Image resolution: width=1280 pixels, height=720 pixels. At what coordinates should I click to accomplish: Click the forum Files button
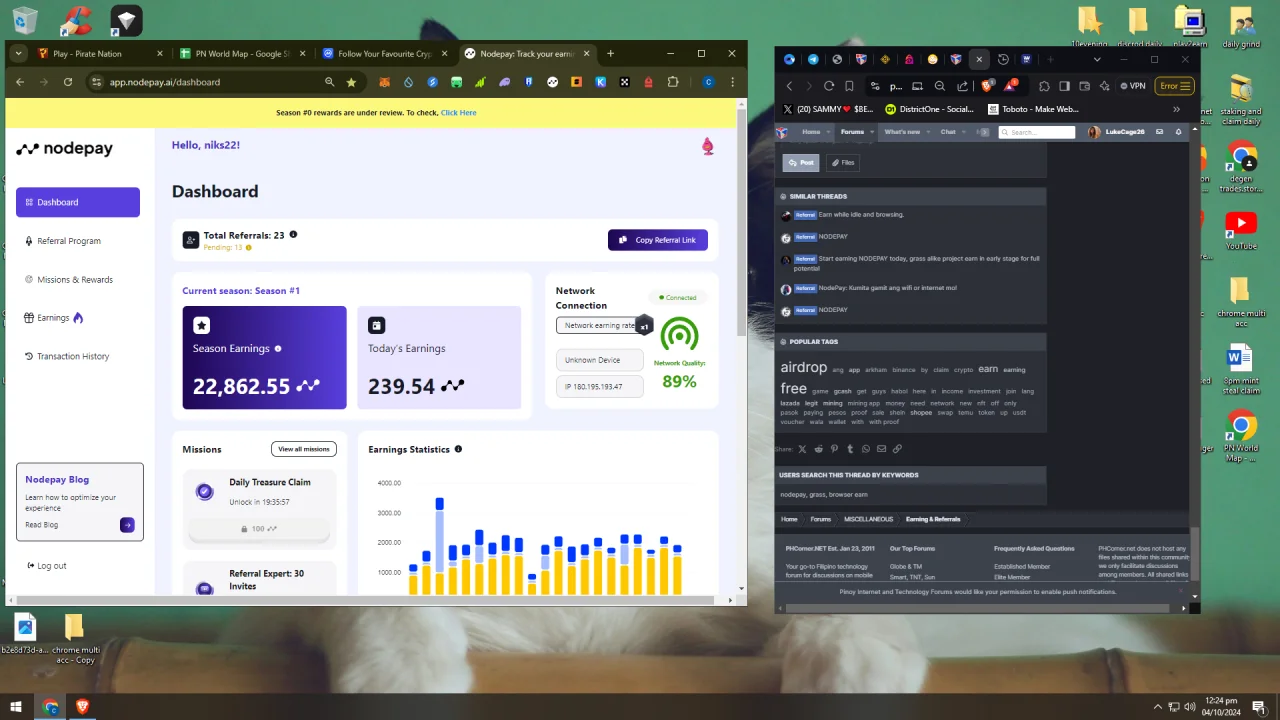click(843, 162)
